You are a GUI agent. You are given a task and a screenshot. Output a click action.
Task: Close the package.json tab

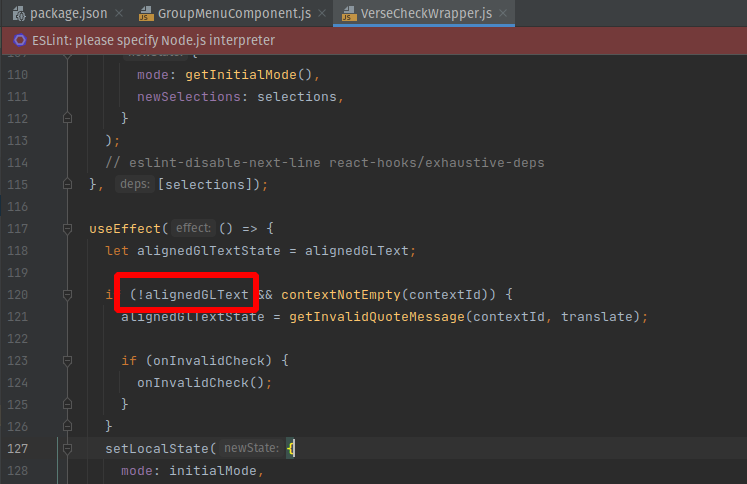[x=119, y=13]
